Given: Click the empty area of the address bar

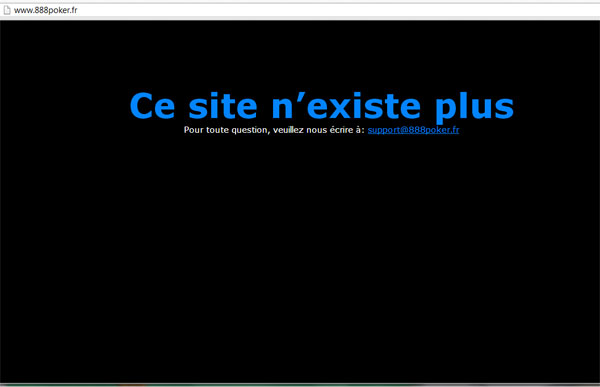Looking at the screenshot, I should (x=337, y=10).
